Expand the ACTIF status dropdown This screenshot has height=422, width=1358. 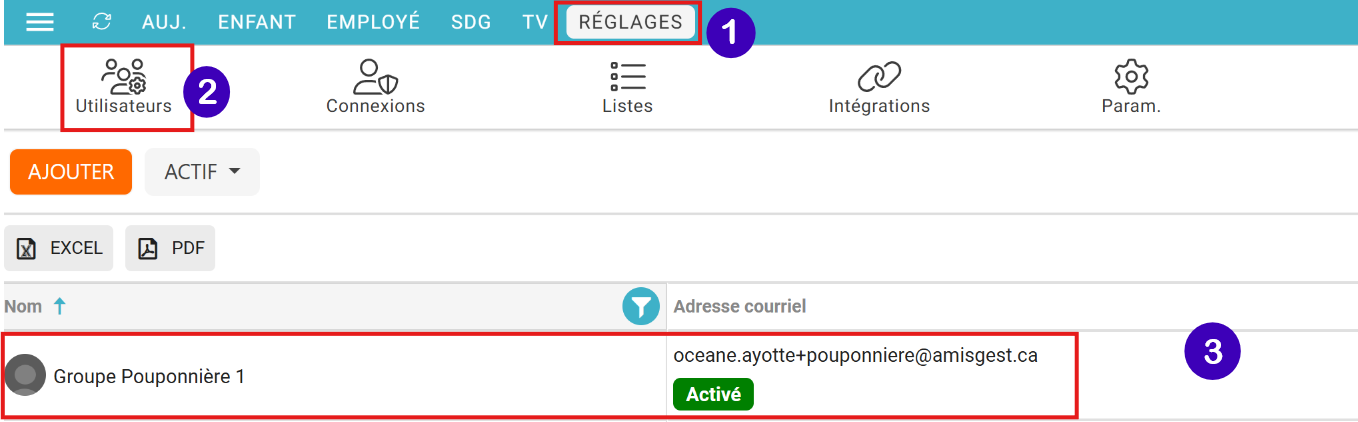pos(202,172)
